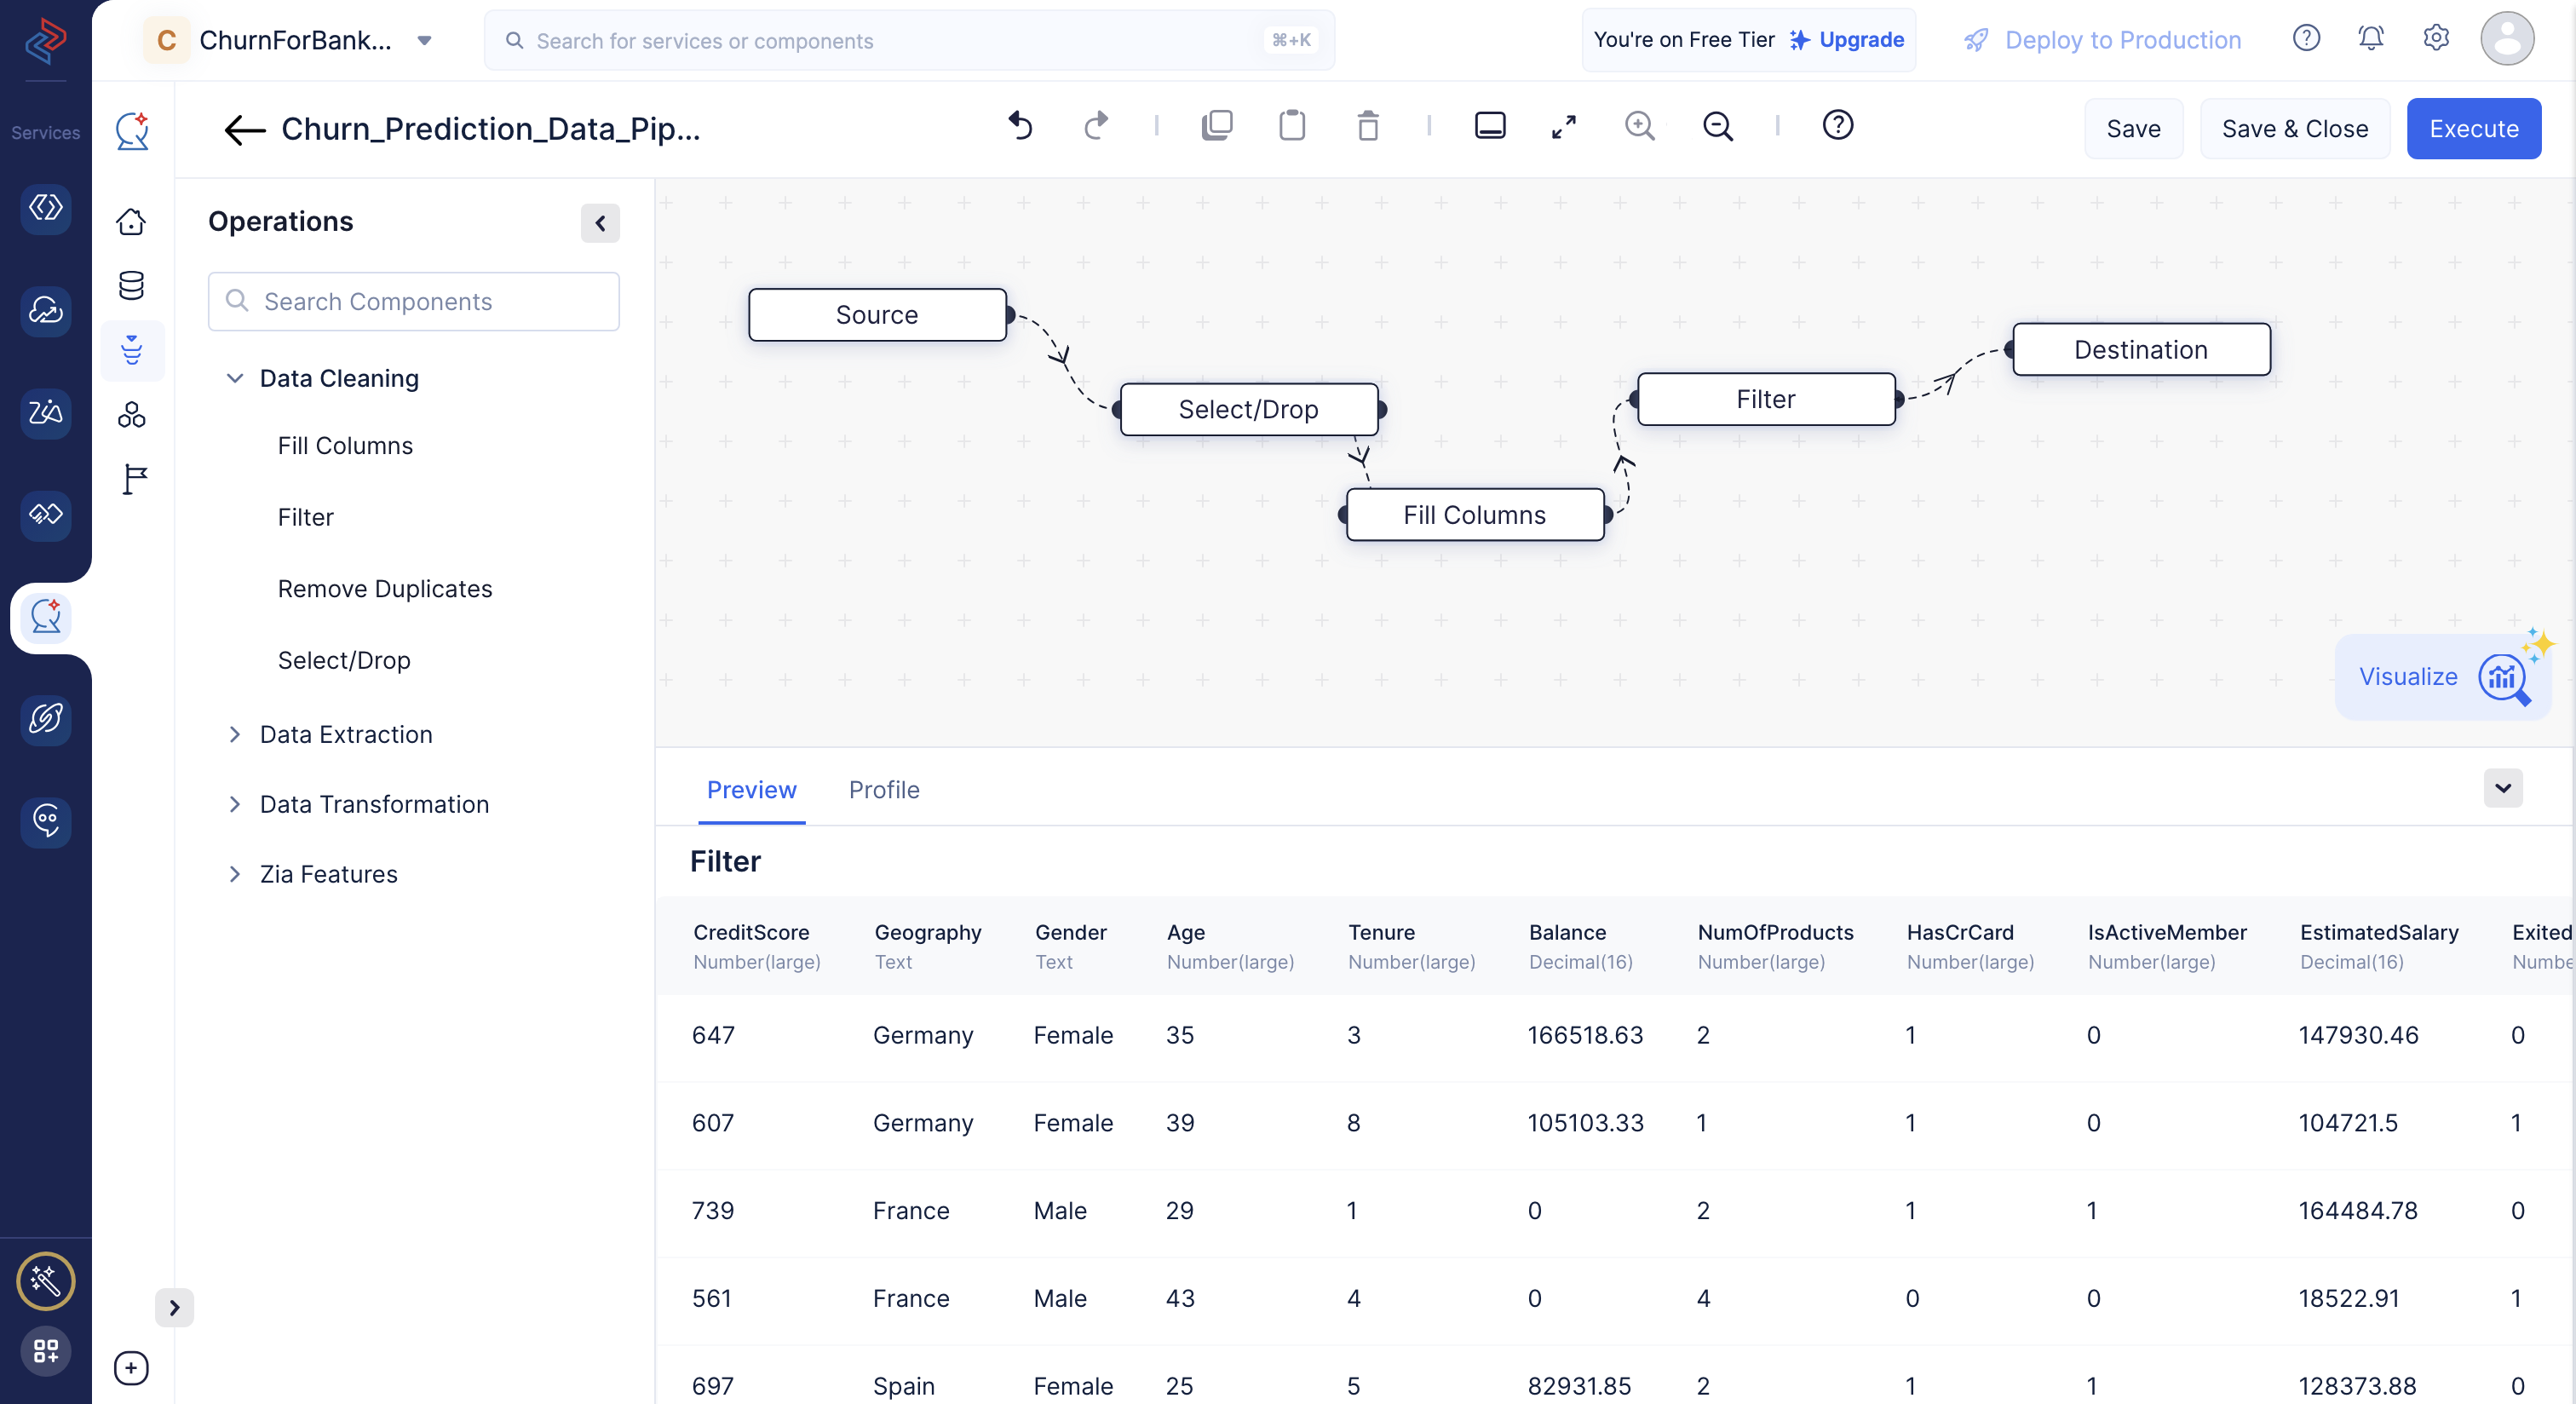Toggle the left operations panel collapse
The height and width of the screenshot is (1404, 2576).
600,222
